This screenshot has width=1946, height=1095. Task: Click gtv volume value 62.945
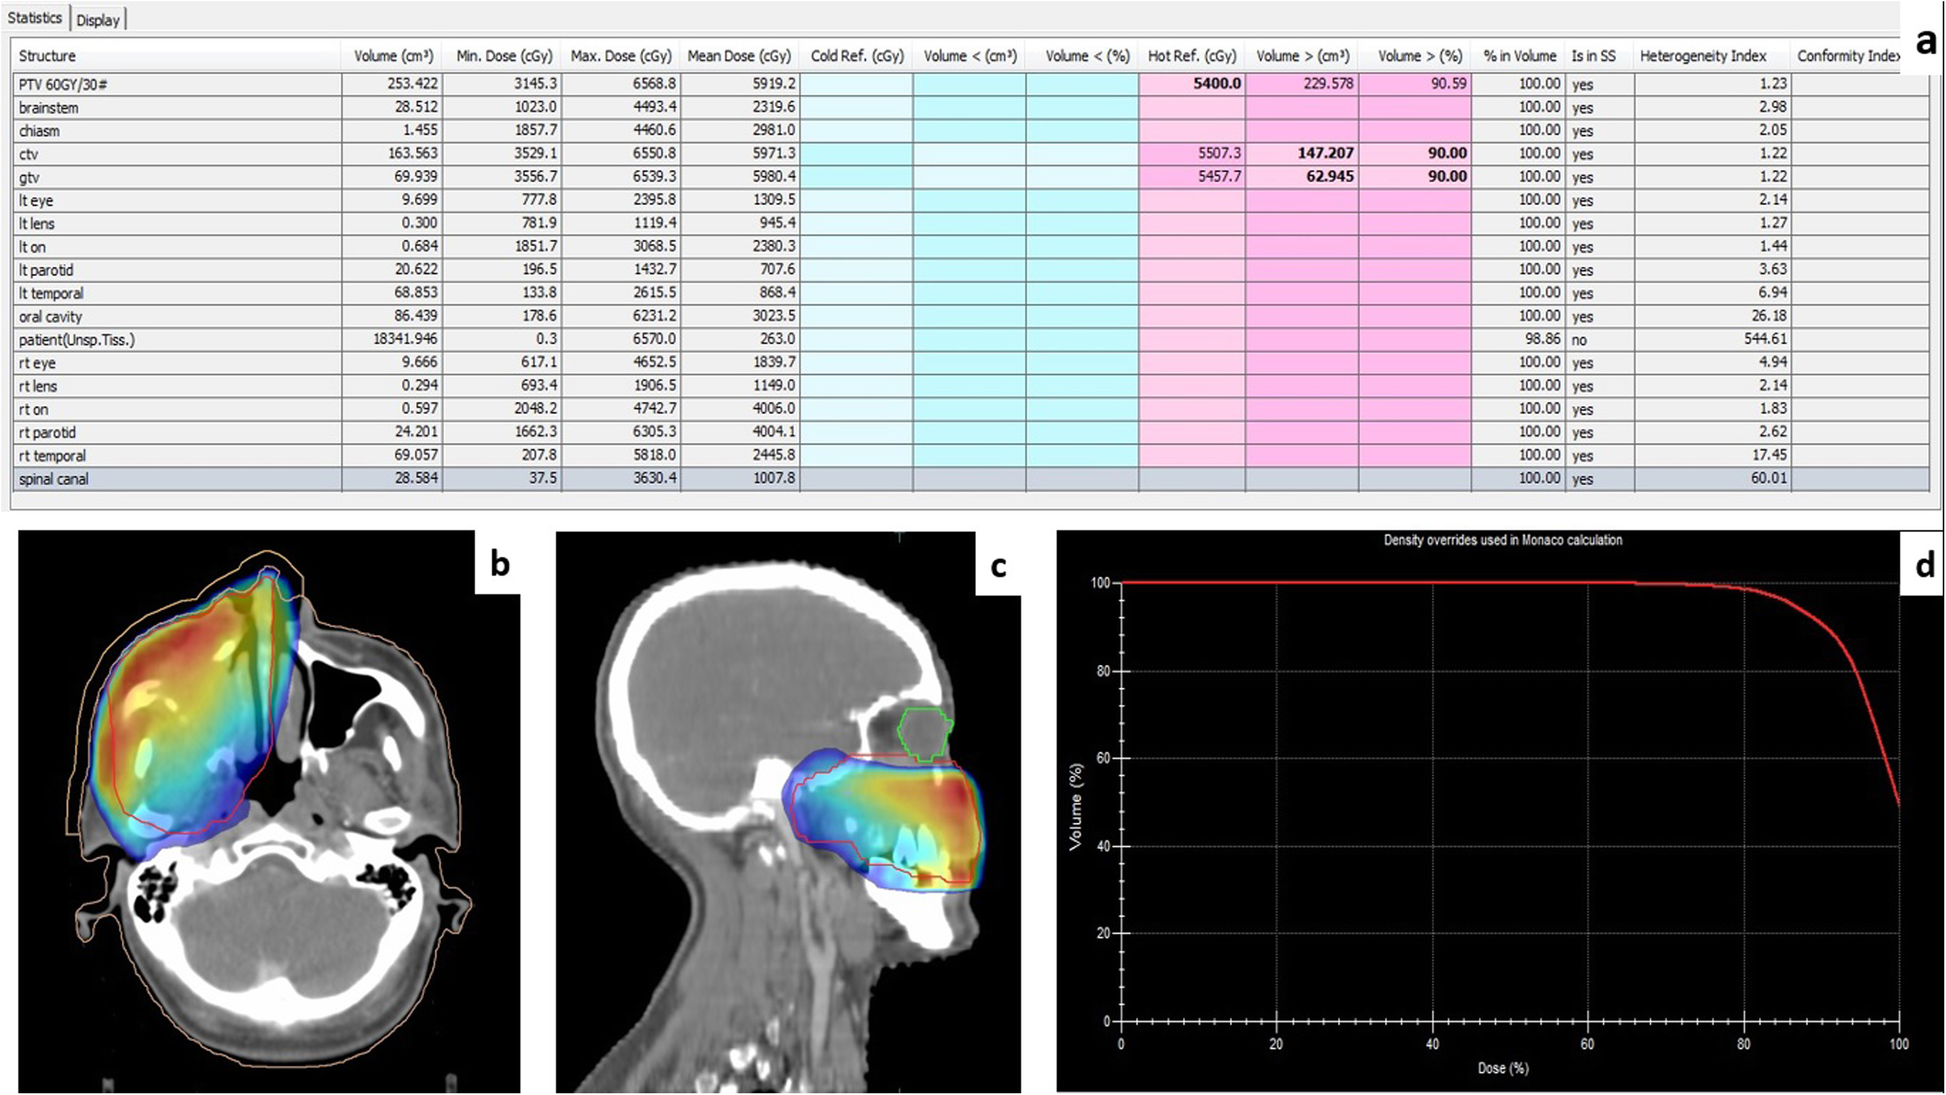(1330, 176)
